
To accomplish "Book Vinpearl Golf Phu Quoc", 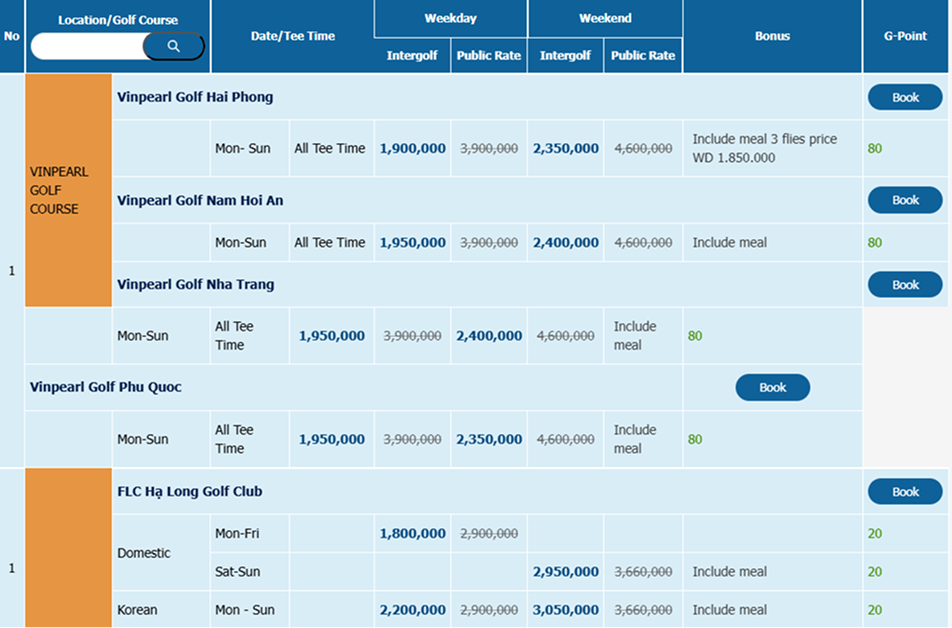I will tap(772, 387).
